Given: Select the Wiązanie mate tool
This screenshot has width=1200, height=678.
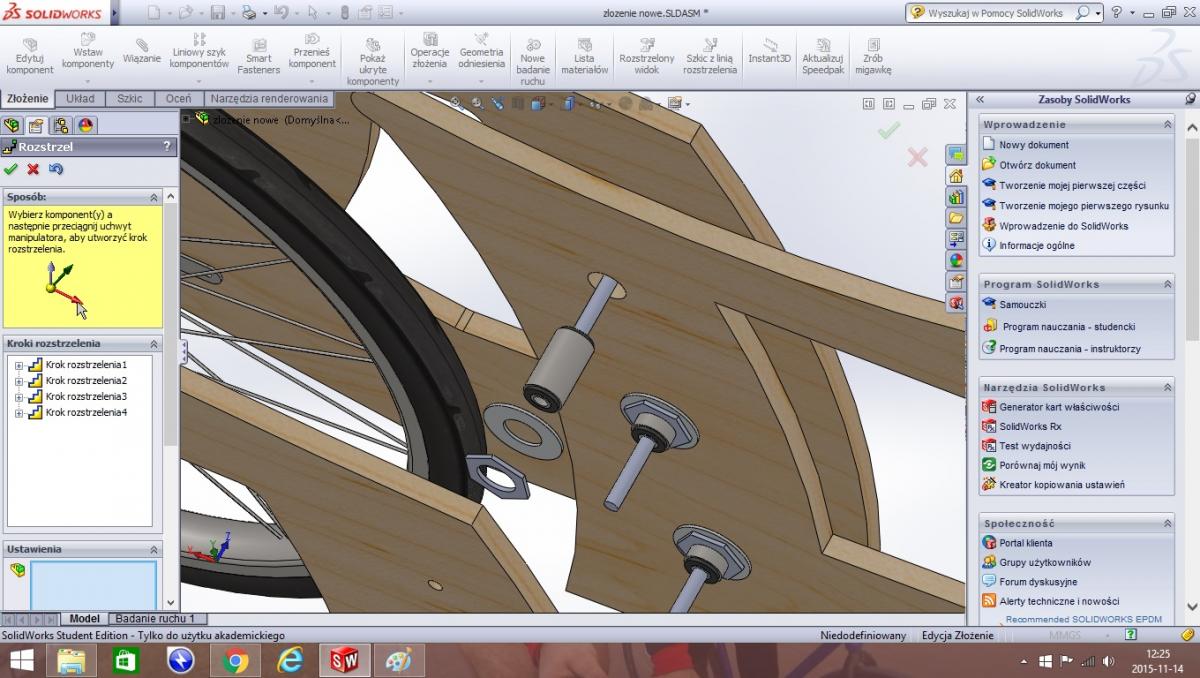Looking at the screenshot, I should coord(142,51).
